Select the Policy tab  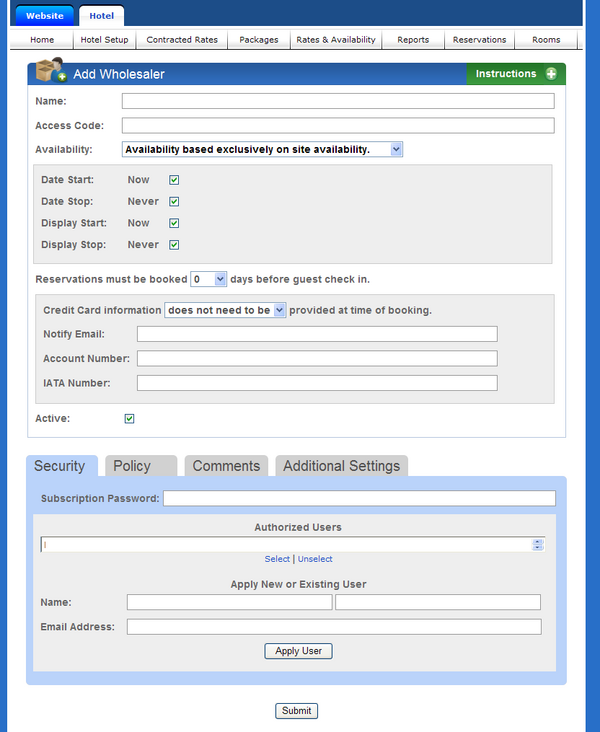[141, 466]
